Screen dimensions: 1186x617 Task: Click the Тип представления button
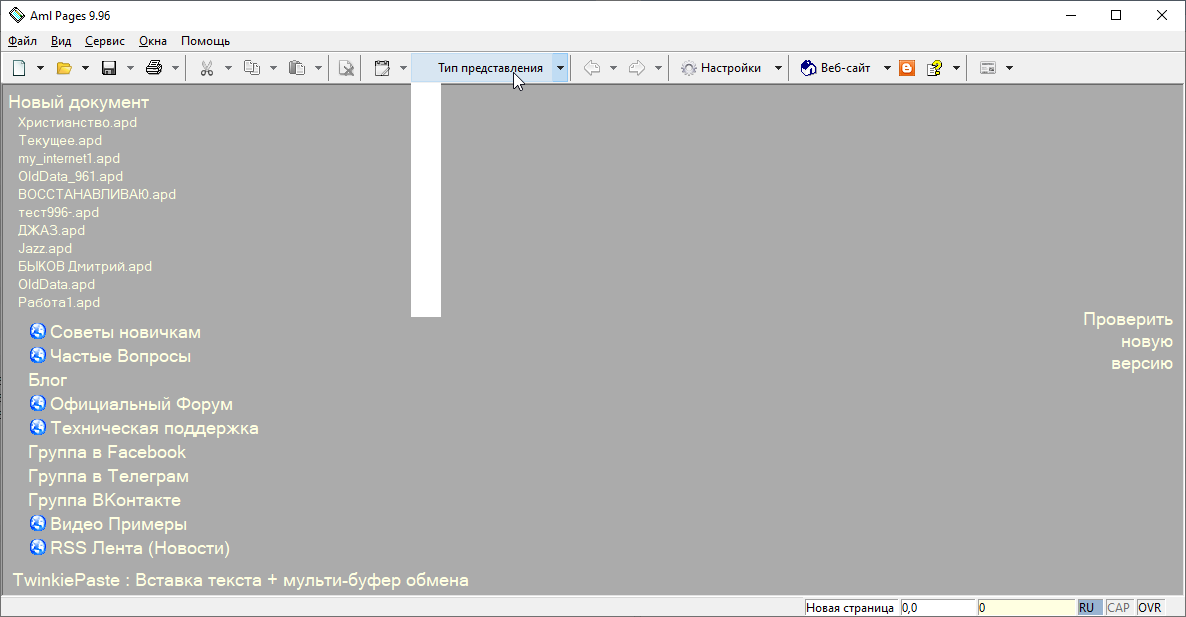tap(482, 68)
